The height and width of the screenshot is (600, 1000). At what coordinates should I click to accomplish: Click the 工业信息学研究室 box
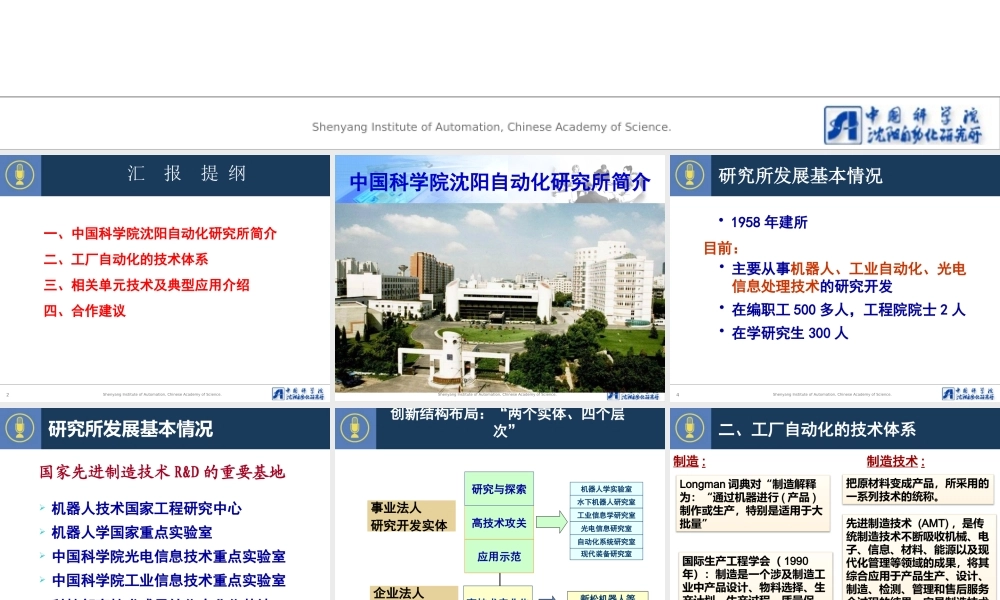606,515
